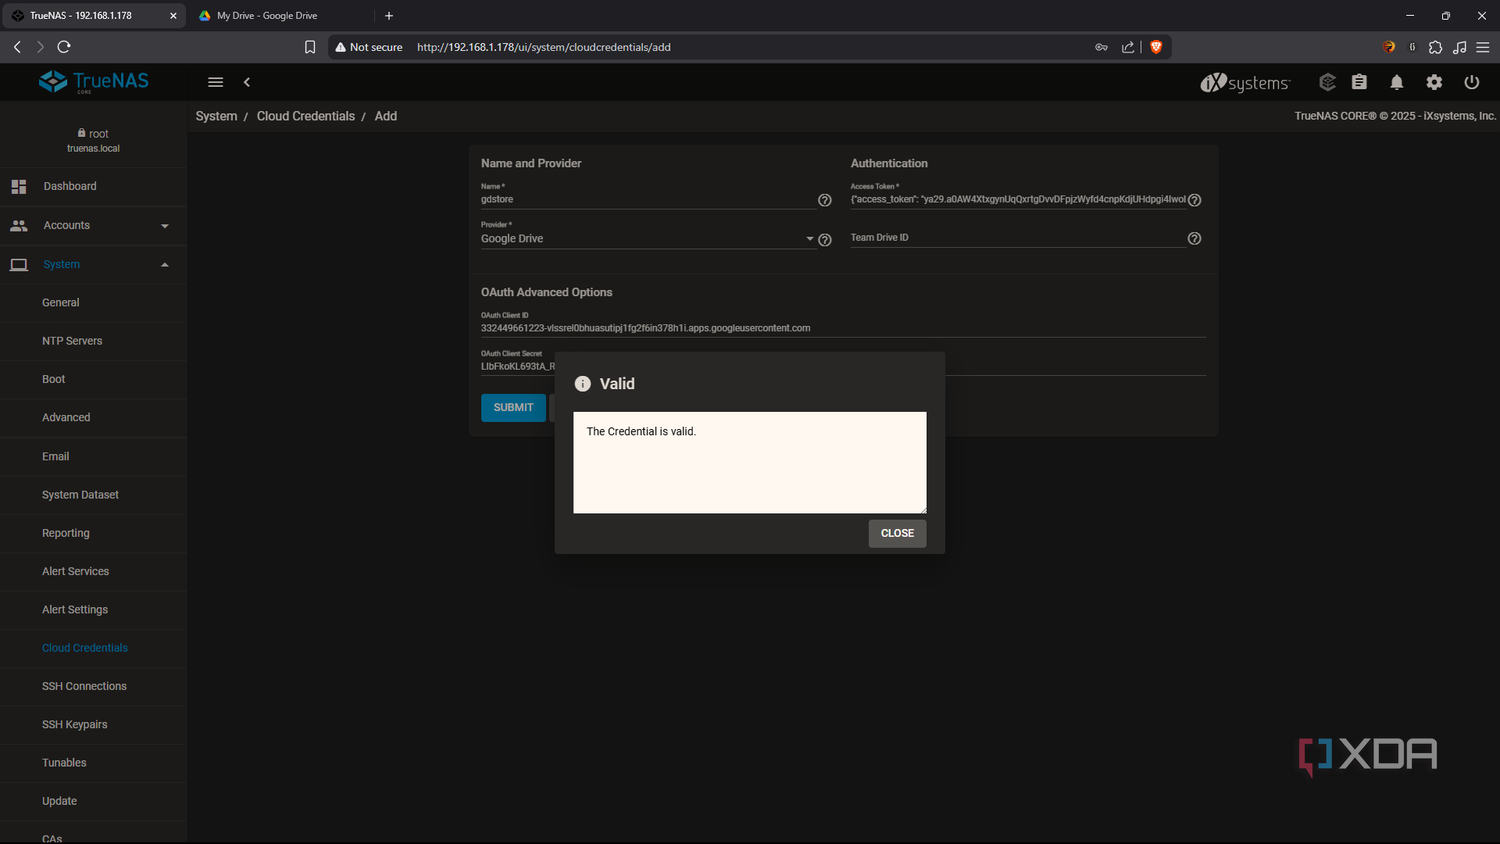The image size is (1500, 844).
Task: Click the Not secure warning indicator
Action: (369, 47)
